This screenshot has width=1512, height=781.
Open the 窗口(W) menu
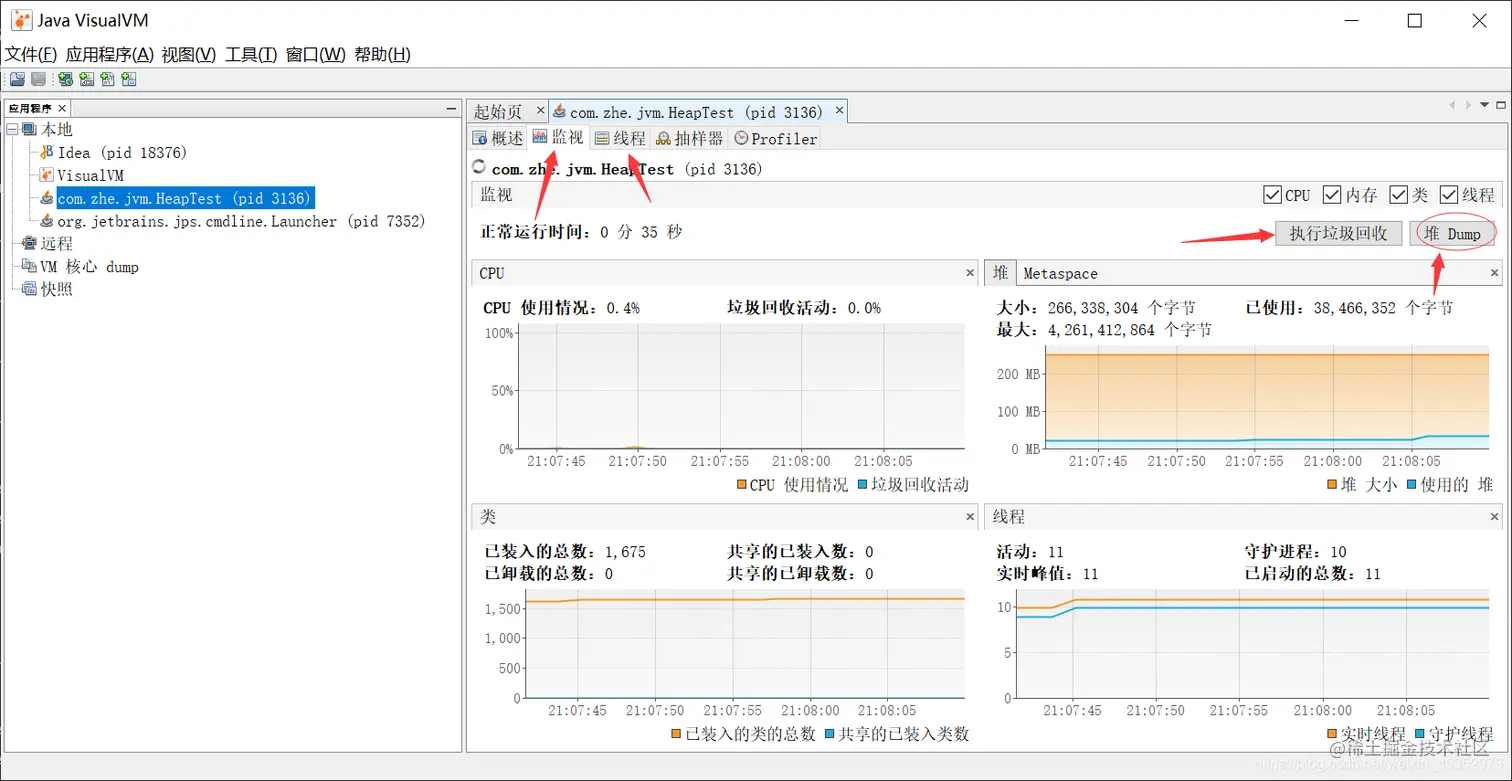click(x=316, y=54)
